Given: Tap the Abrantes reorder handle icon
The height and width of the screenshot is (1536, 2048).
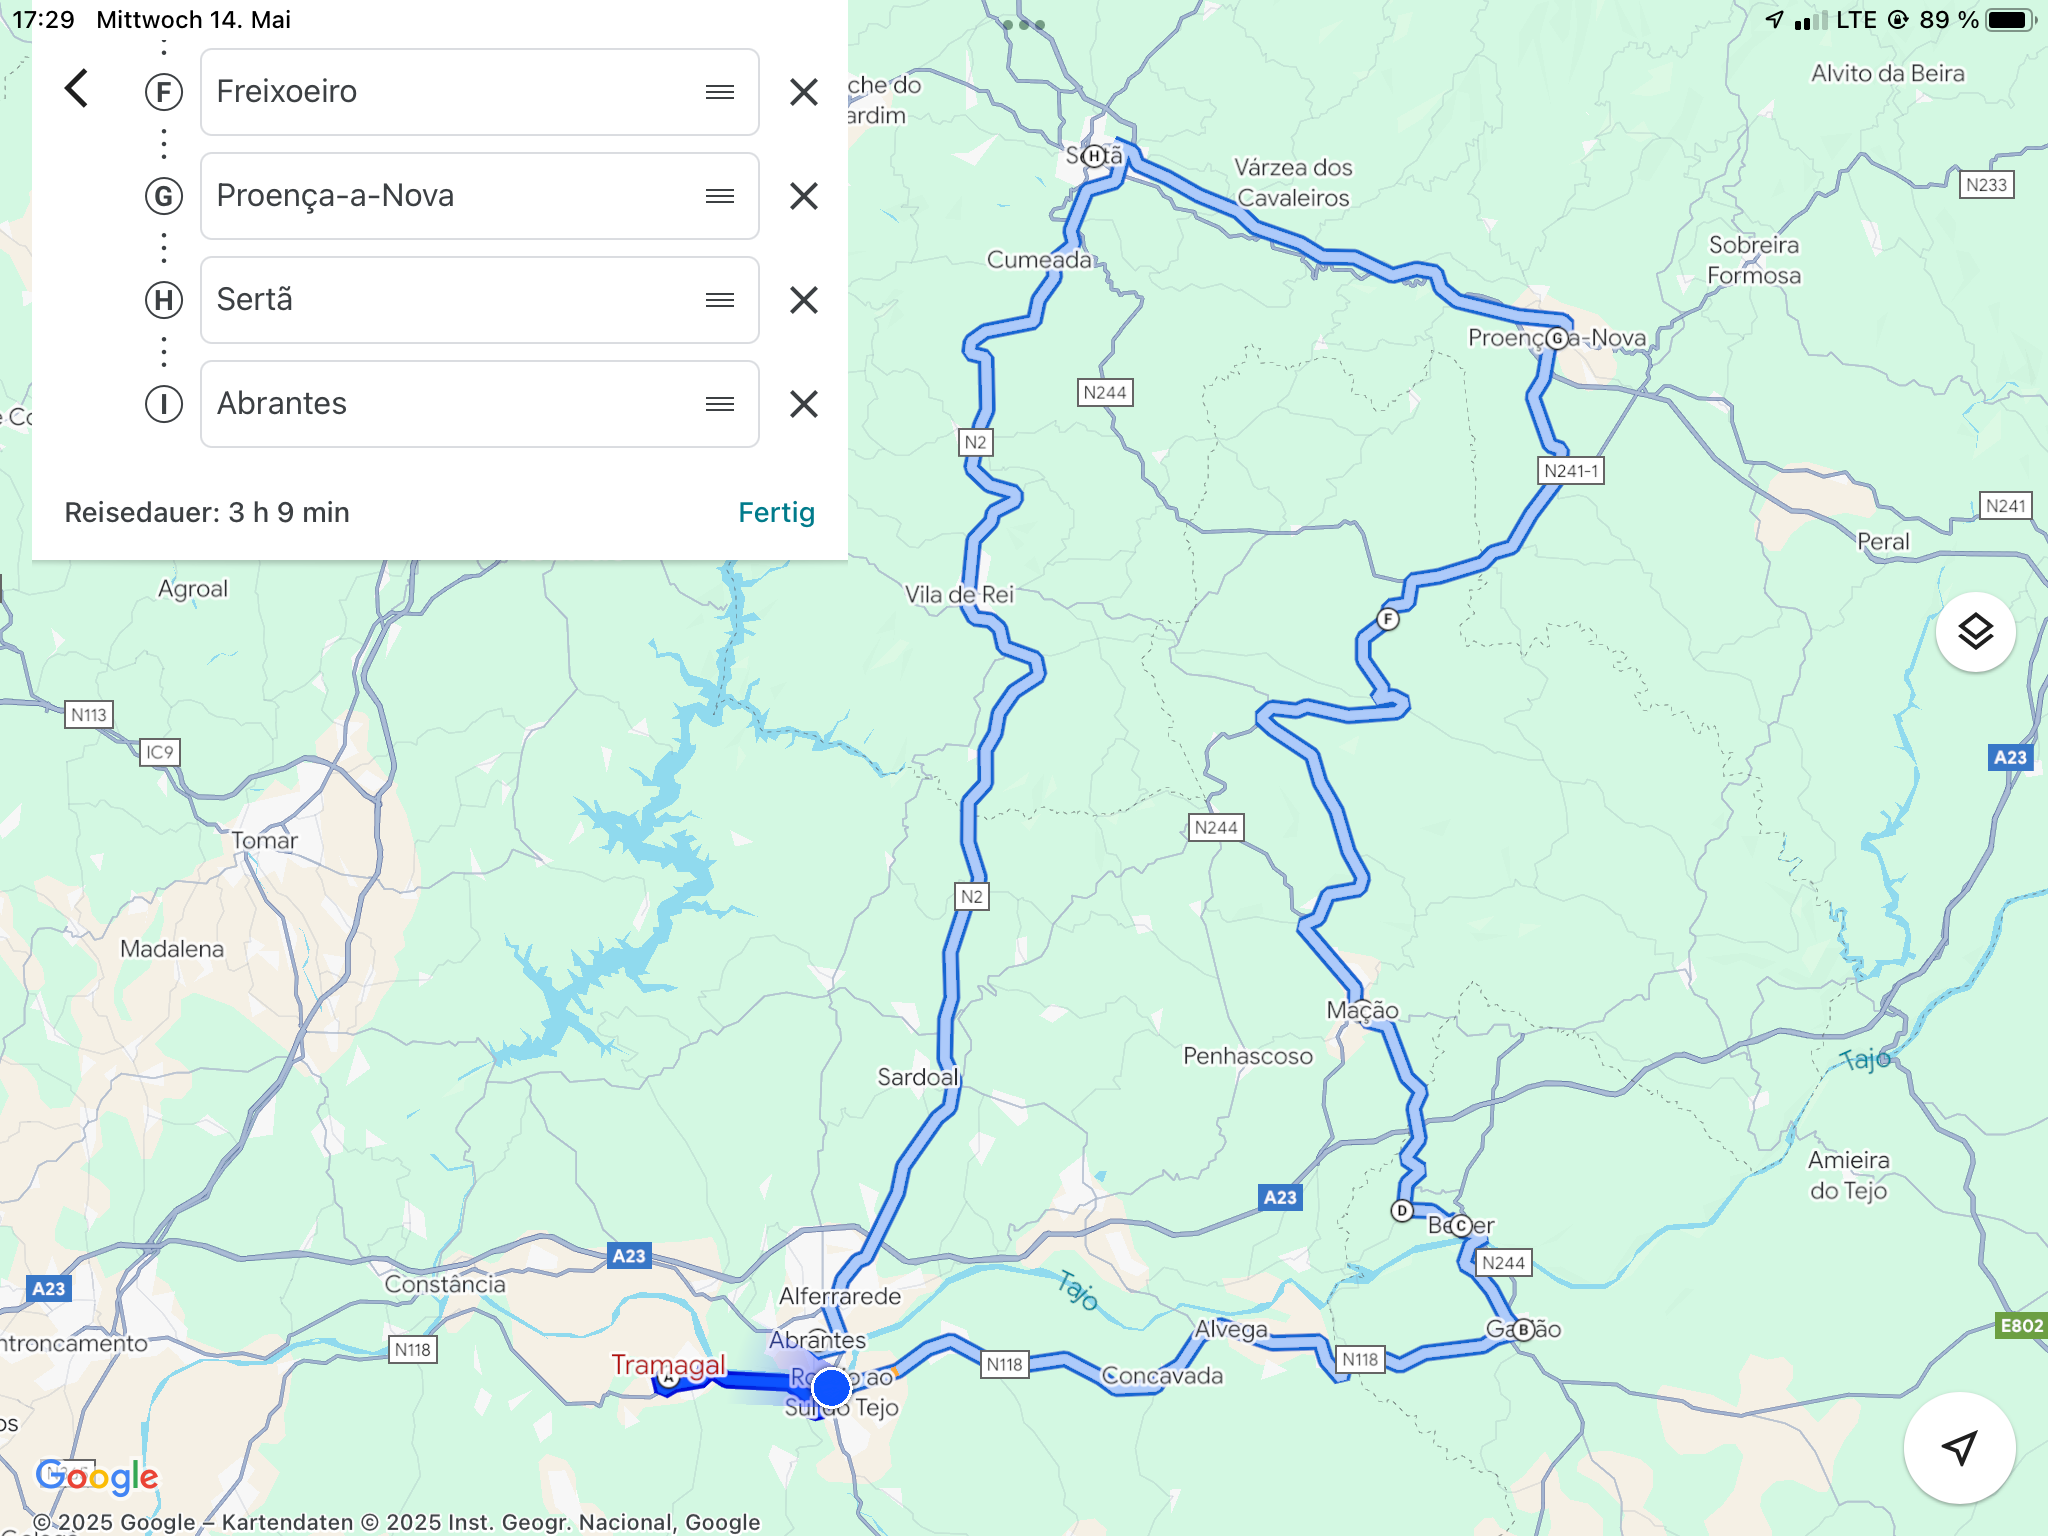Looking at the screenshot, I should 720,404.
